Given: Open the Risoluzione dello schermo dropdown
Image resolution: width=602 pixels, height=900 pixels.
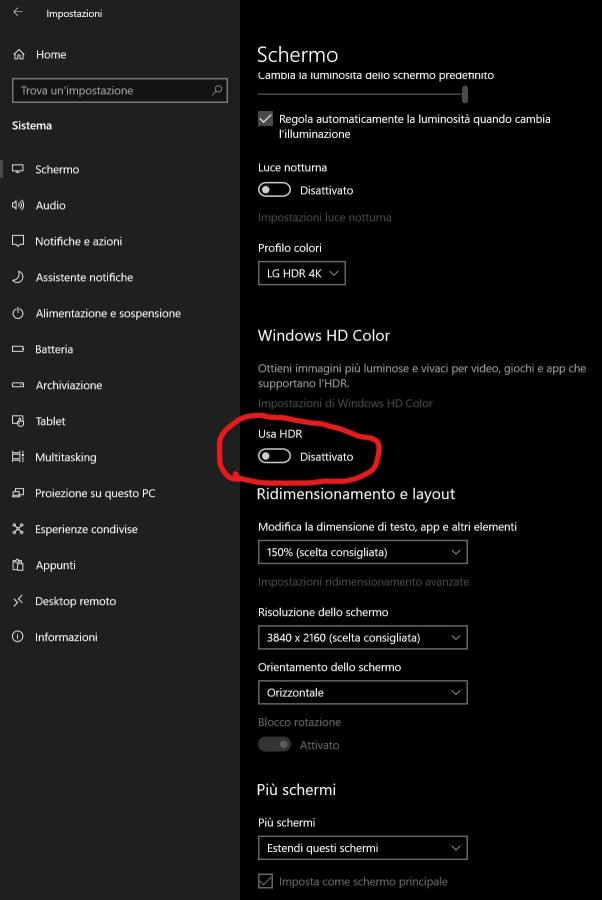Looking at the screenshot, I should click(x=362, y=637).
